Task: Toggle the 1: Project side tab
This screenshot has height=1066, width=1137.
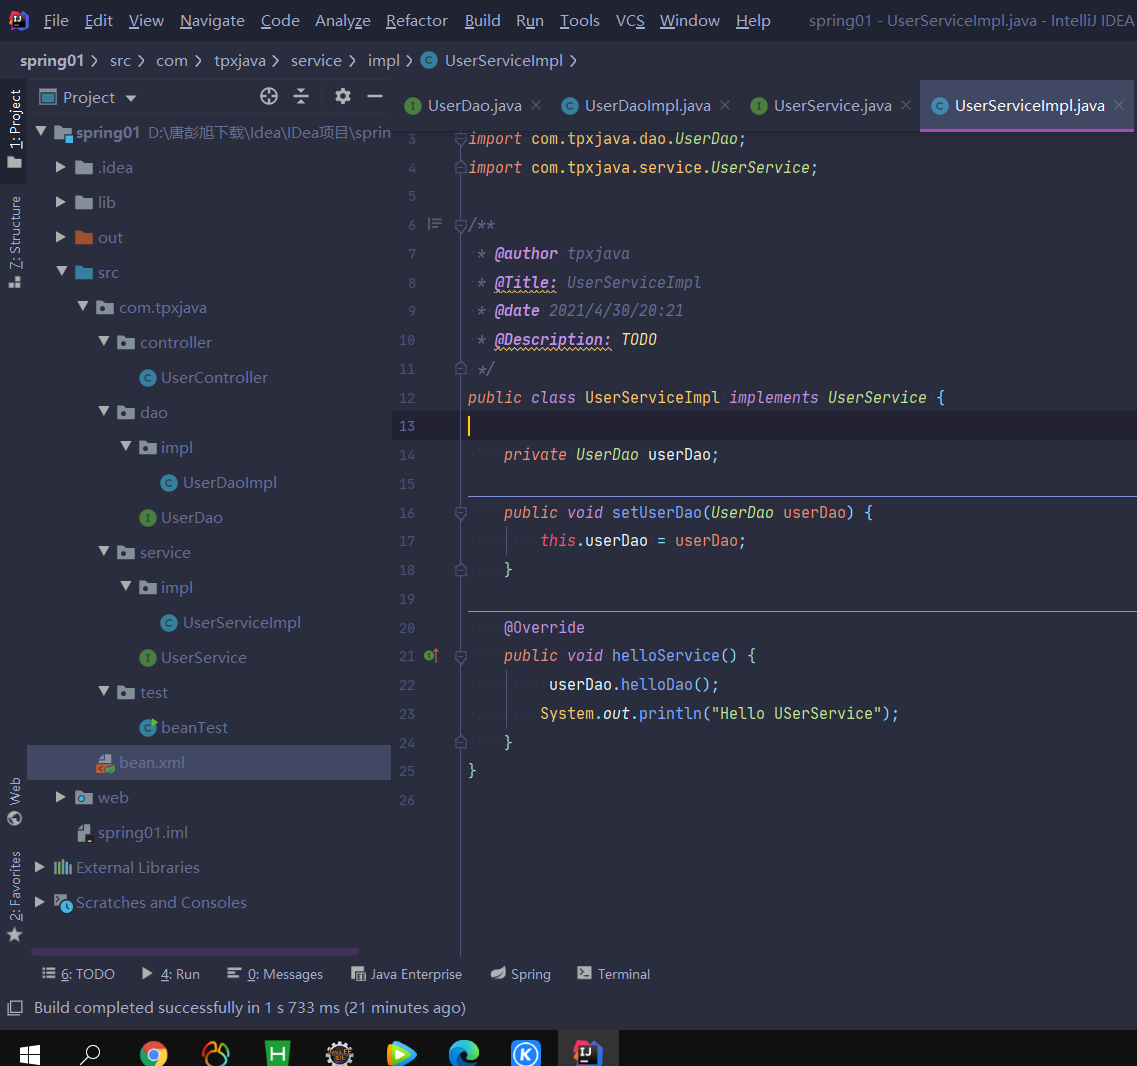Action: (x=15, y=129)
